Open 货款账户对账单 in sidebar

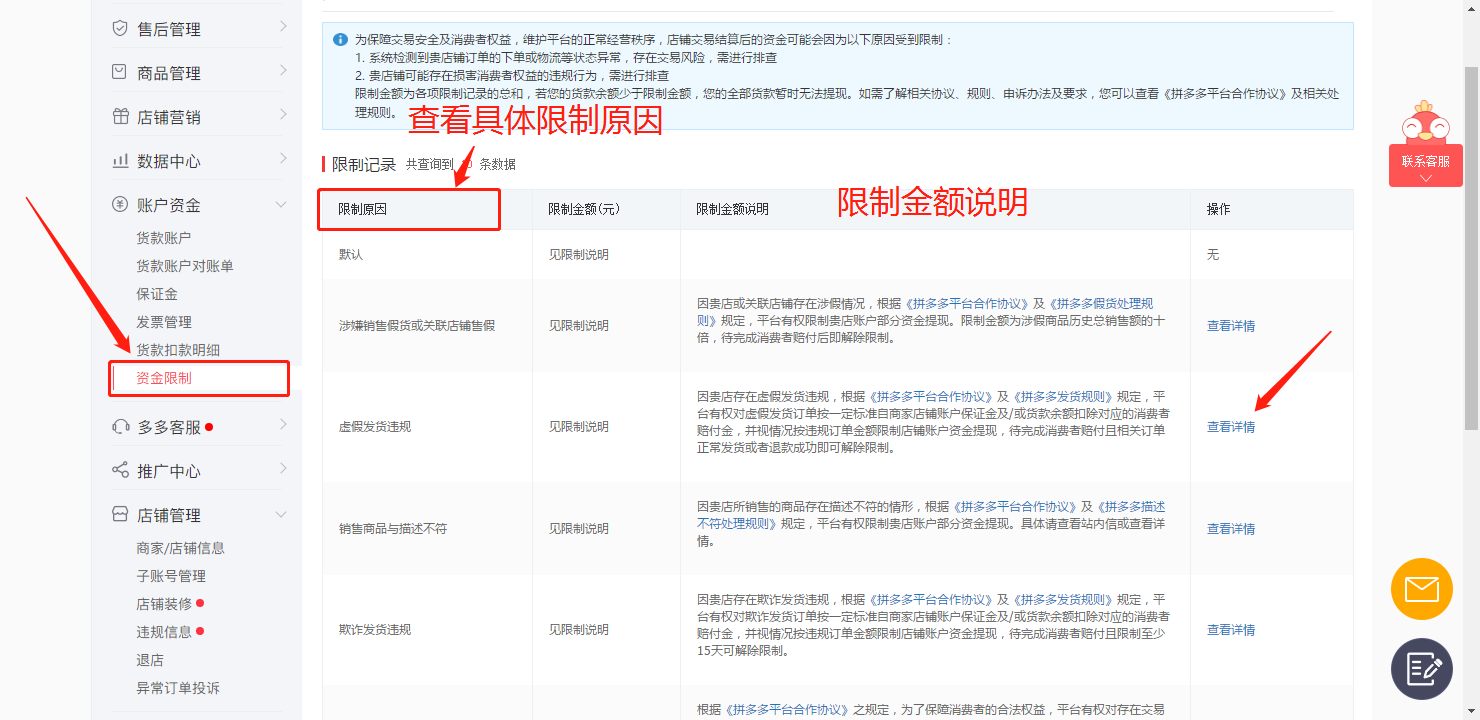(x=185, y=266)
